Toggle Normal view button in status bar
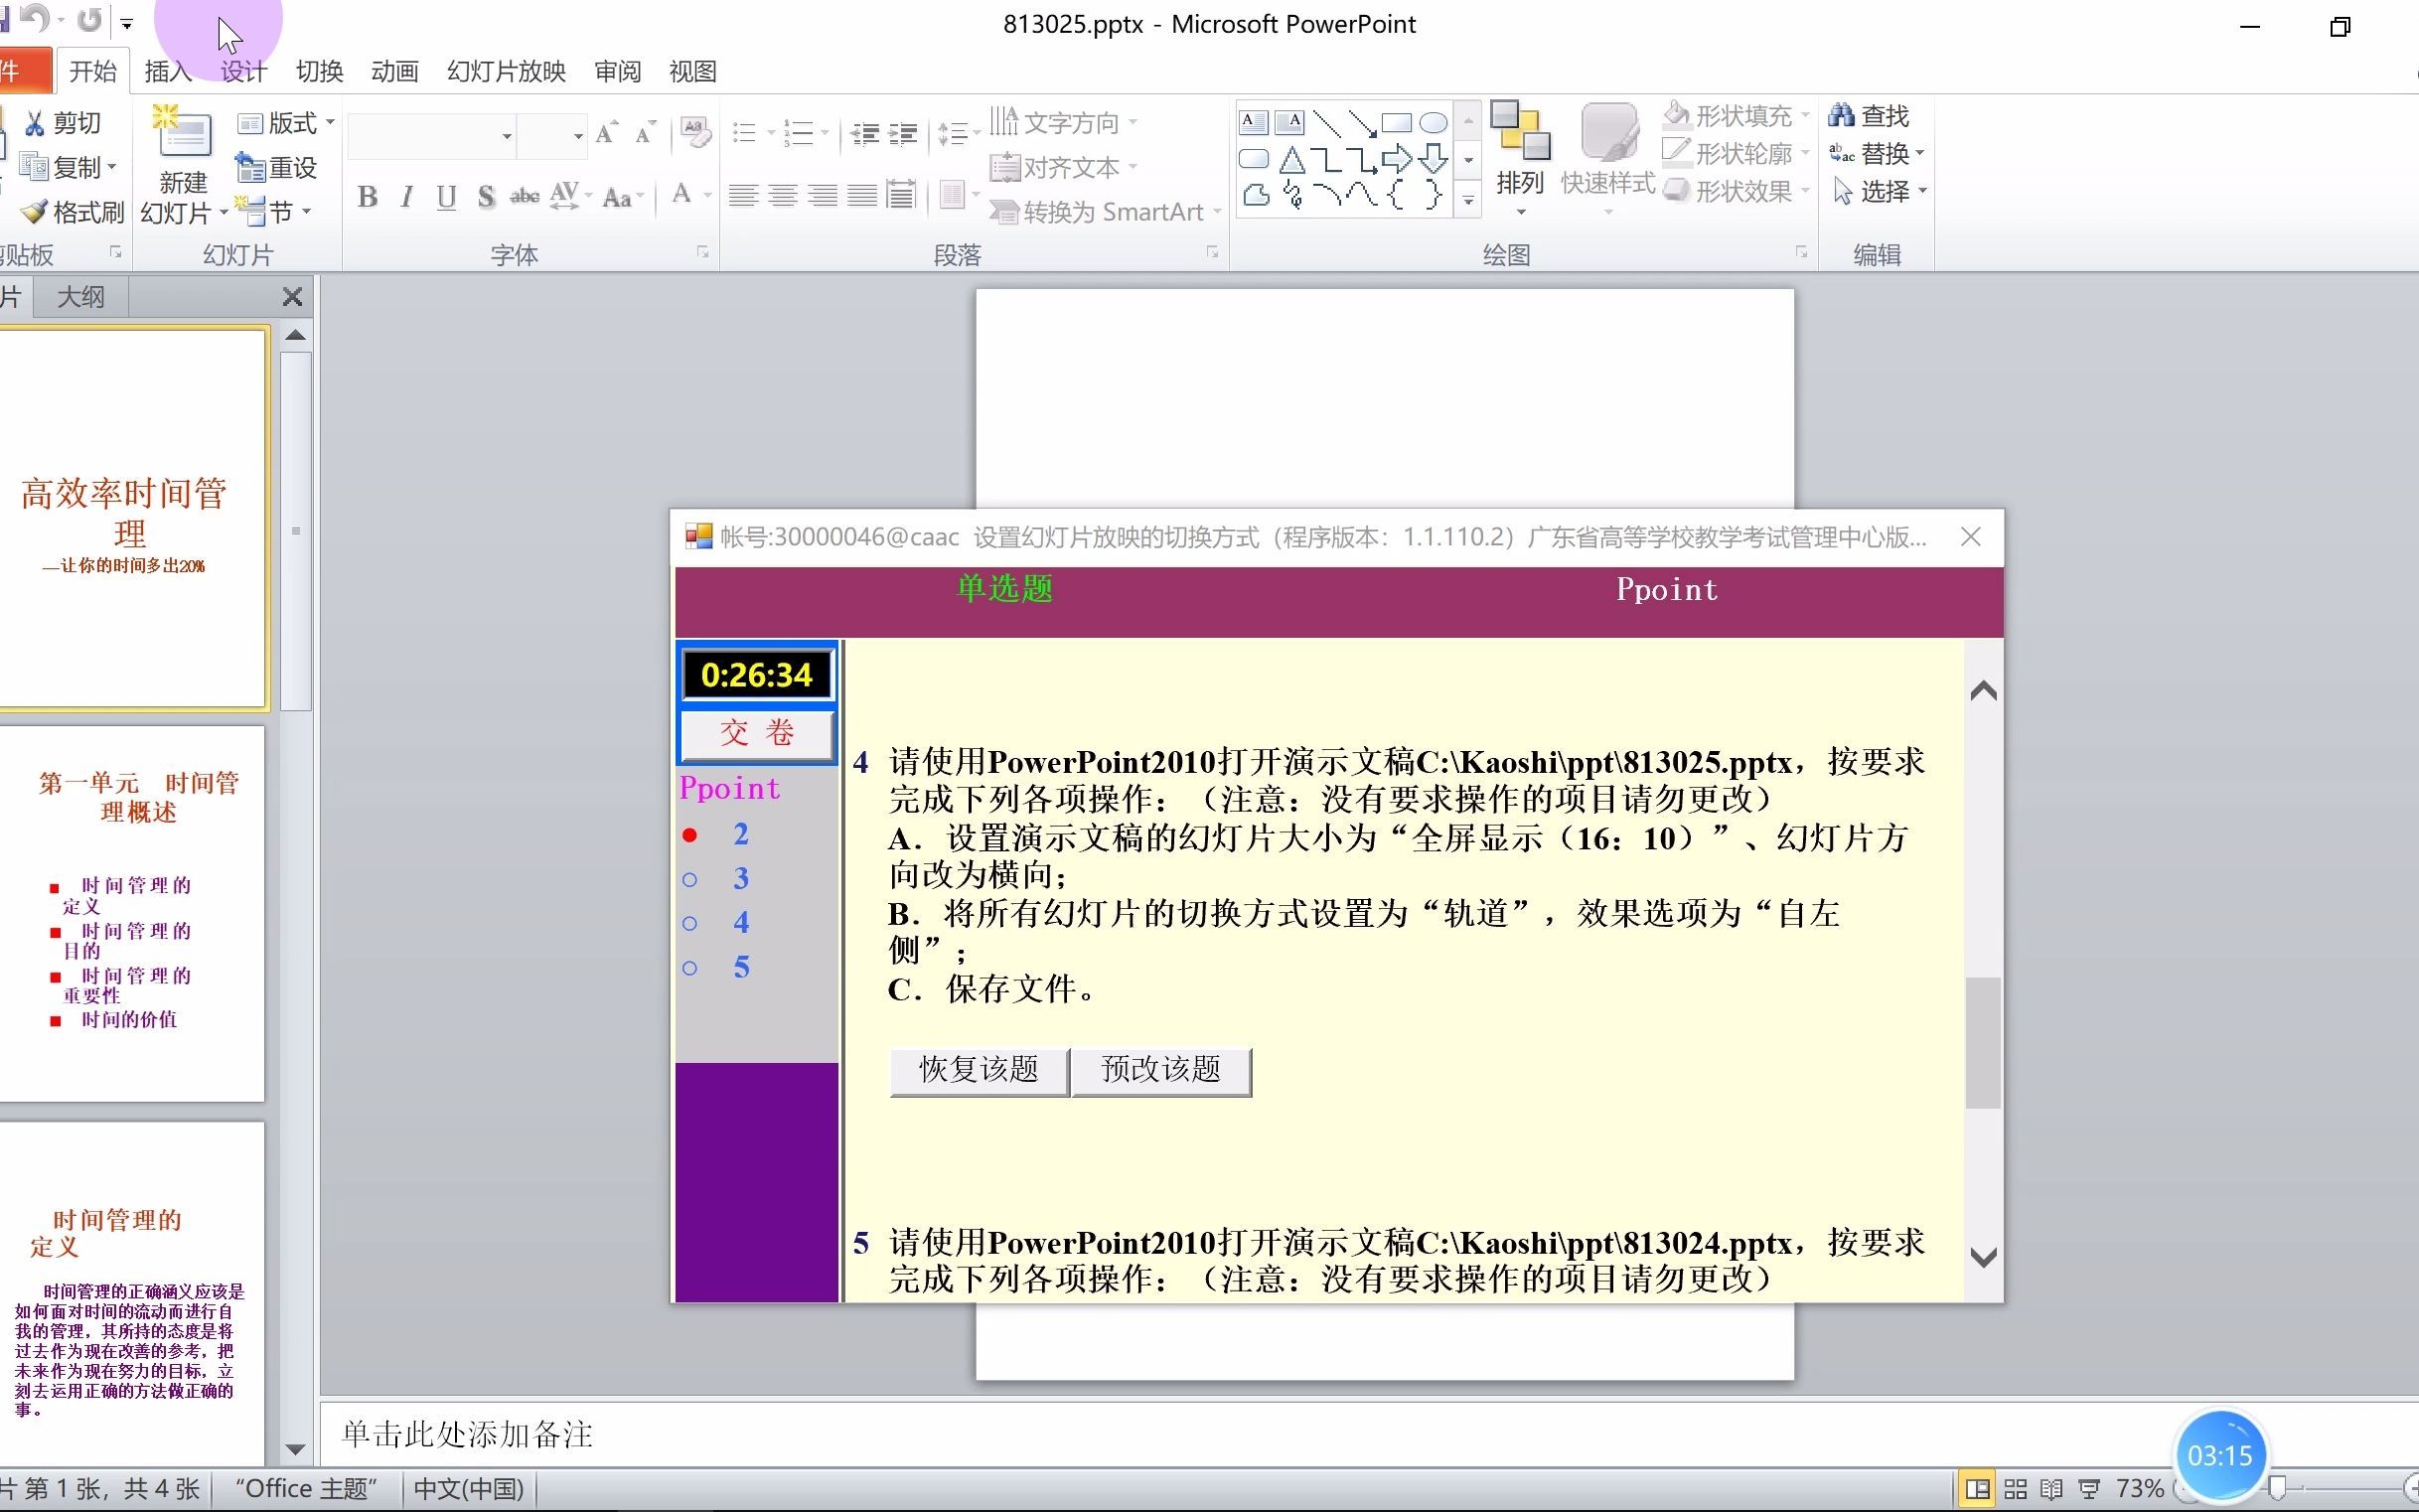 1976,1489
